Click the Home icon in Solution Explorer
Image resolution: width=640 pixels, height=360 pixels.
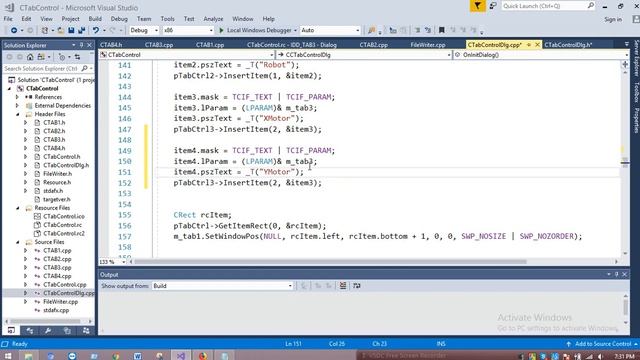[30, 57]
